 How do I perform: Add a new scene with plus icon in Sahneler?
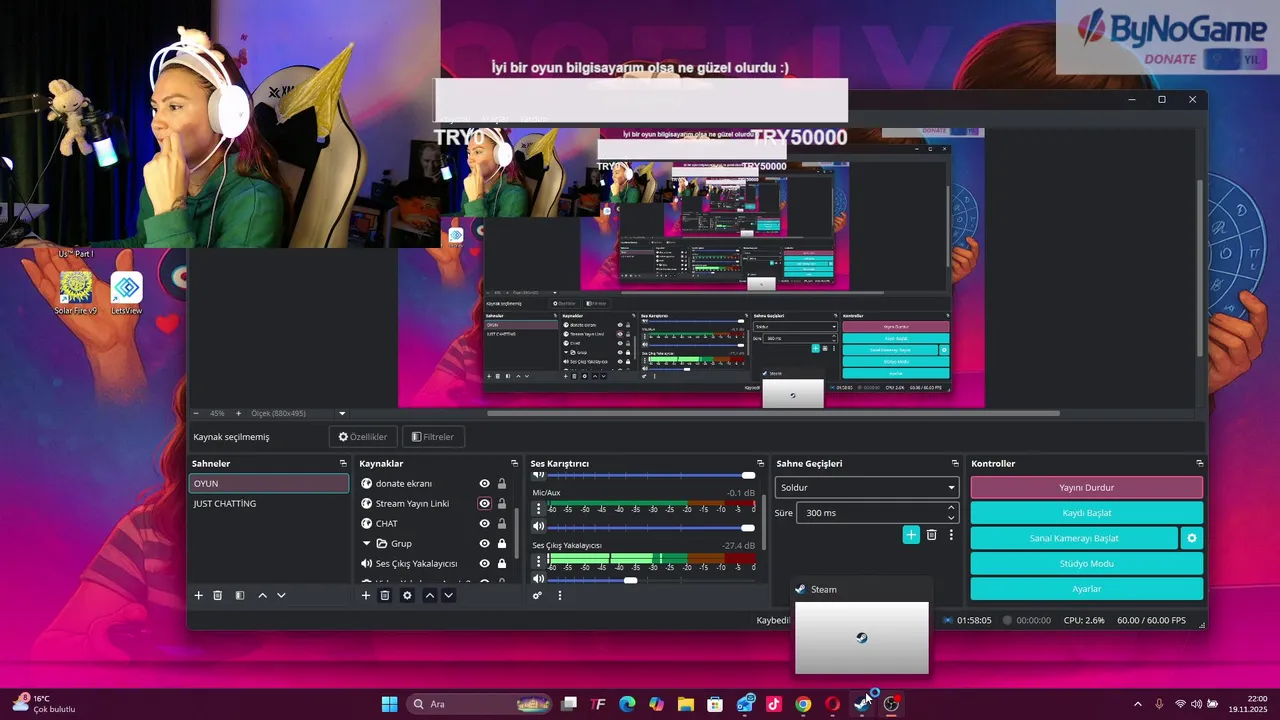click(198, 595)
